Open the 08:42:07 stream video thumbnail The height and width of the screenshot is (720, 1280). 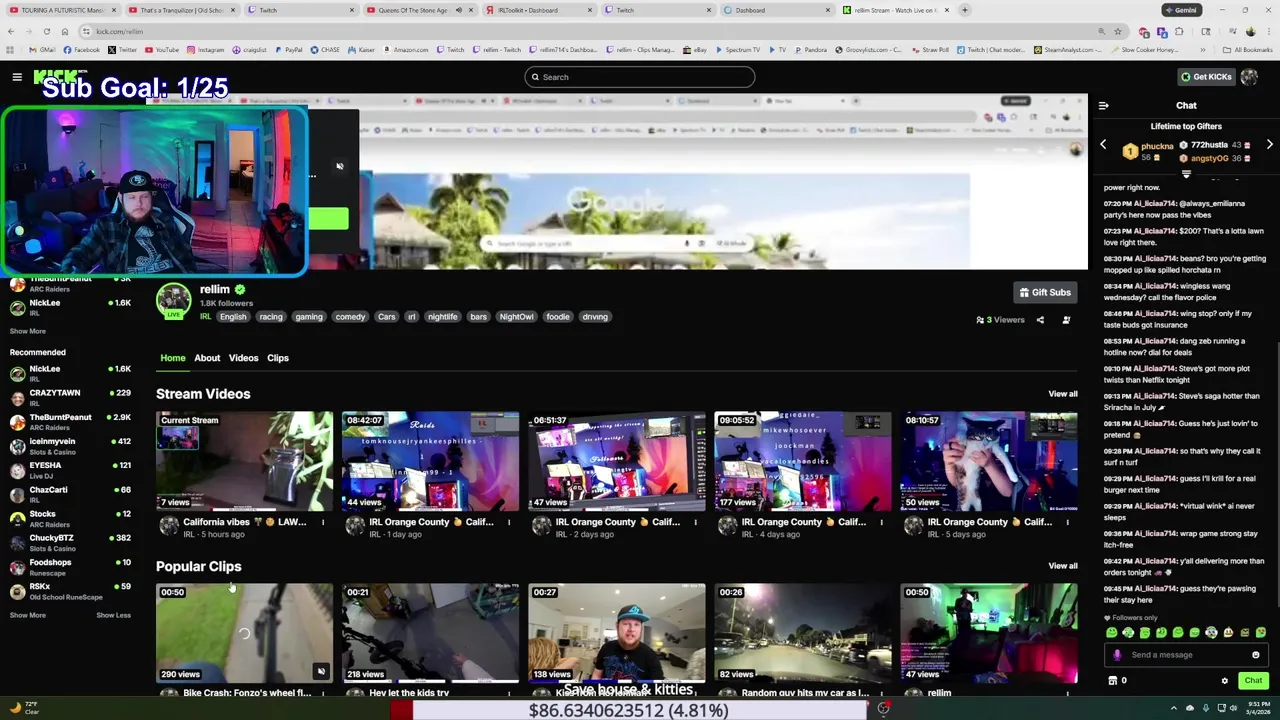pos(430,461)
